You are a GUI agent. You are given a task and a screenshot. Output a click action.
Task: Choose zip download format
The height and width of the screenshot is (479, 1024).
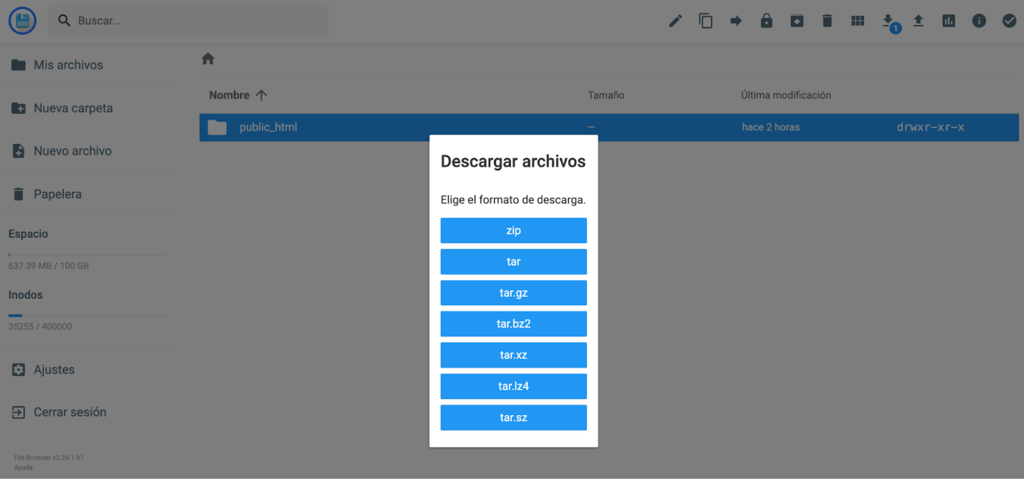click(513, 231)
